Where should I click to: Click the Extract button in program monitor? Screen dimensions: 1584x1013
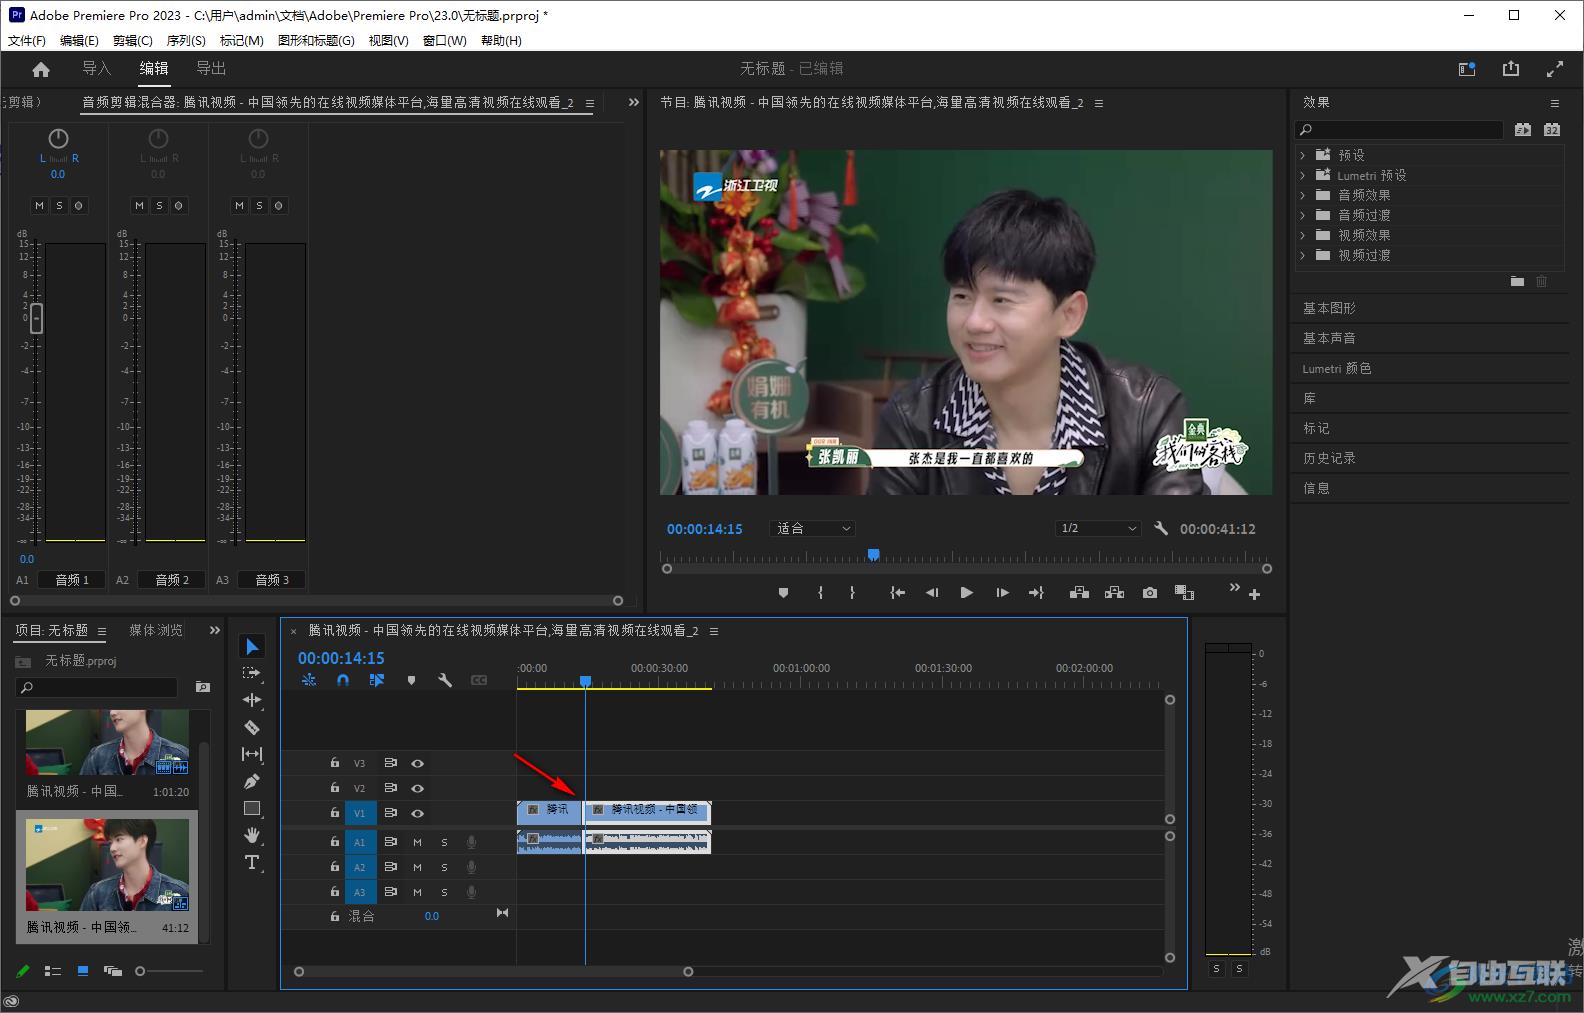coord(1114,593)
